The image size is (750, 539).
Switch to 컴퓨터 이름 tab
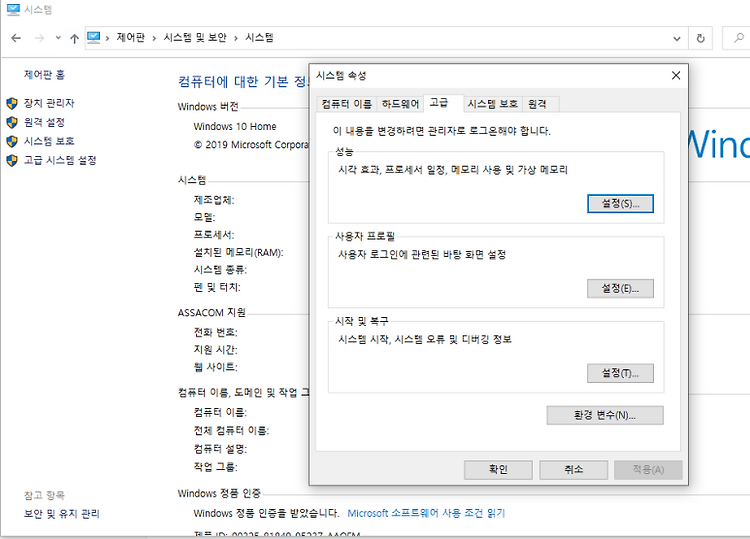coord(346,104)
